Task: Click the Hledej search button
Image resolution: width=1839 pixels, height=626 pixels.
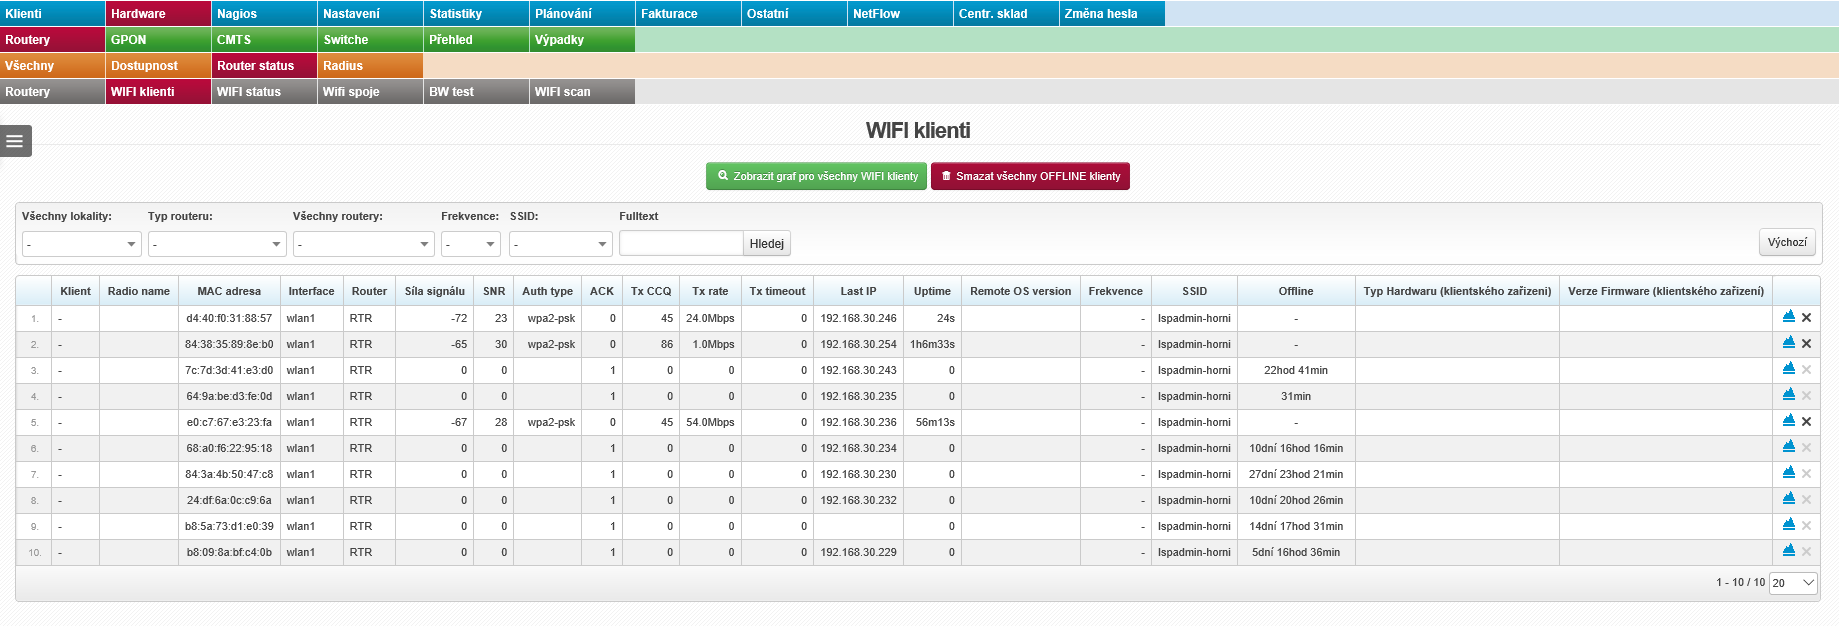Action: (x=767, y=244)
